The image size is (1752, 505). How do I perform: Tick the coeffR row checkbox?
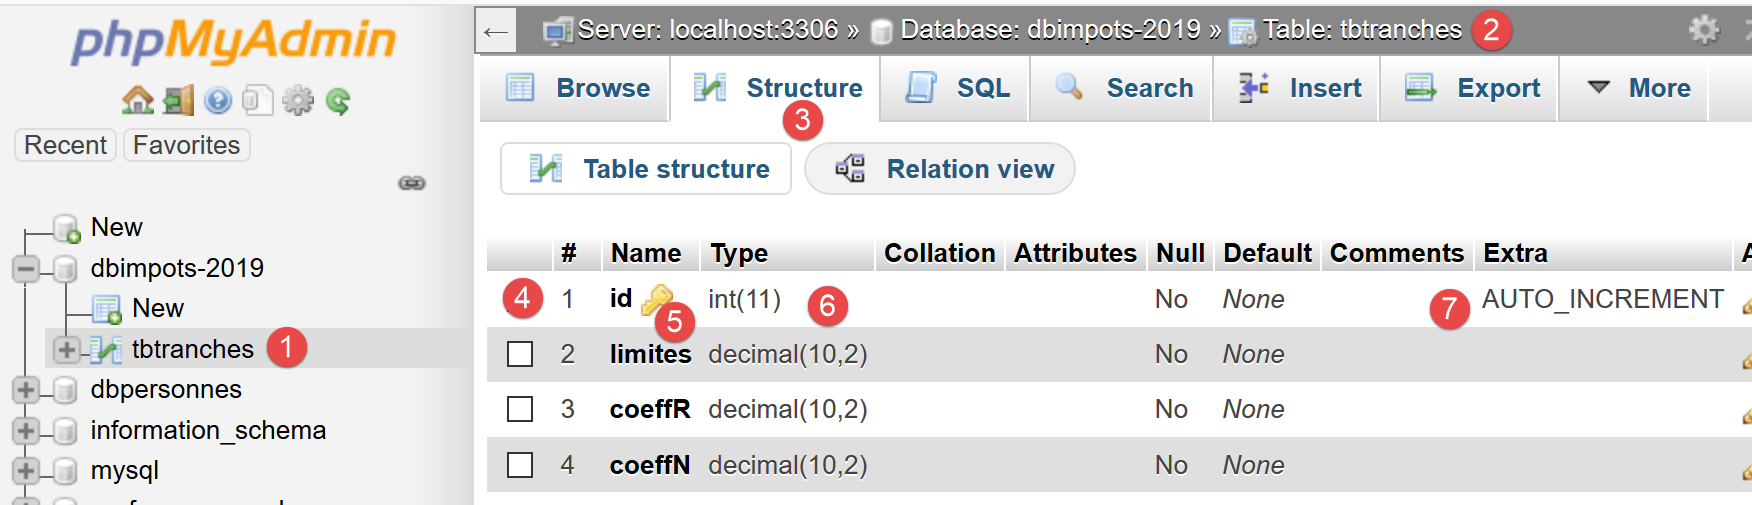click(520, 409)
